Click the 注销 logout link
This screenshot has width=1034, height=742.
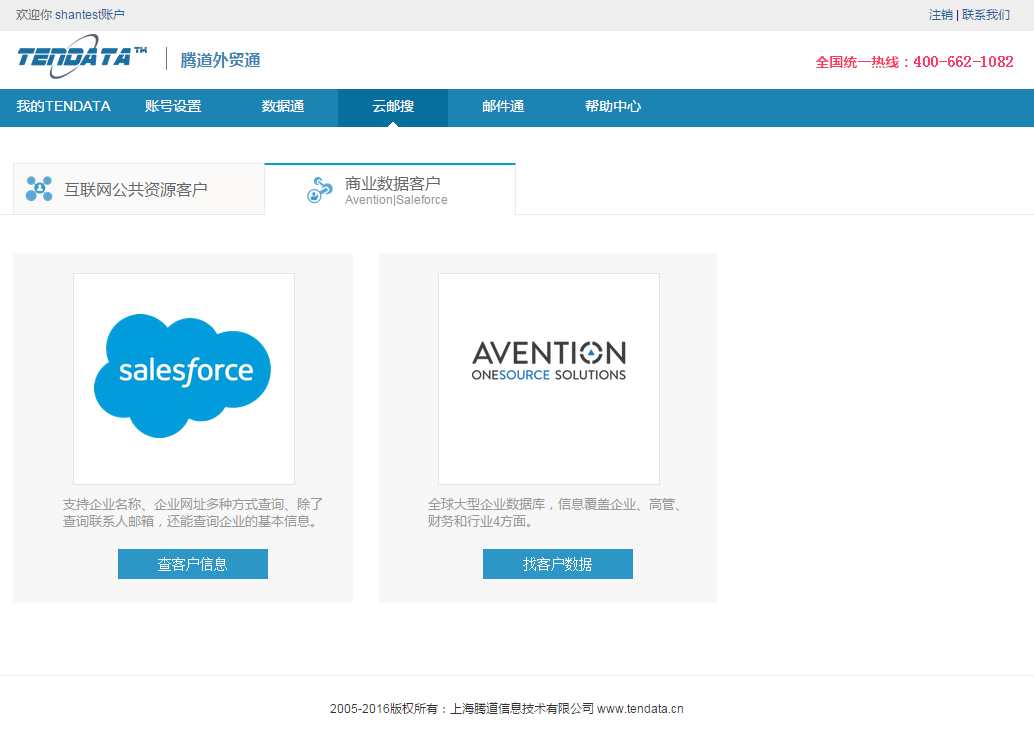tap(940, 15)
